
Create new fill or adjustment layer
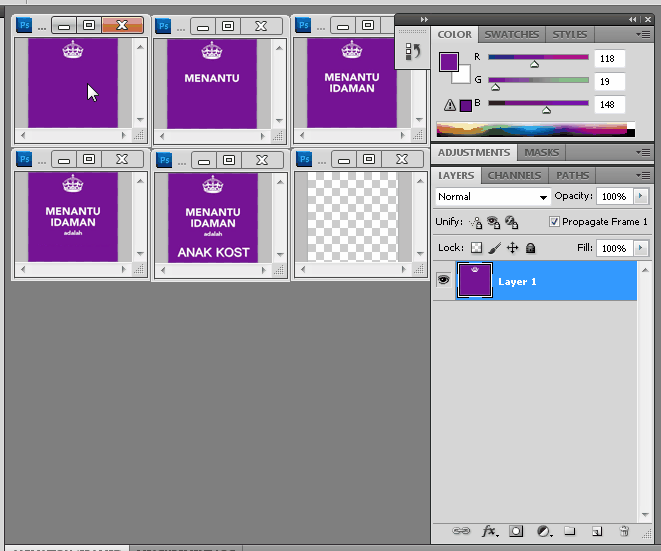click(x=544, y=531)
